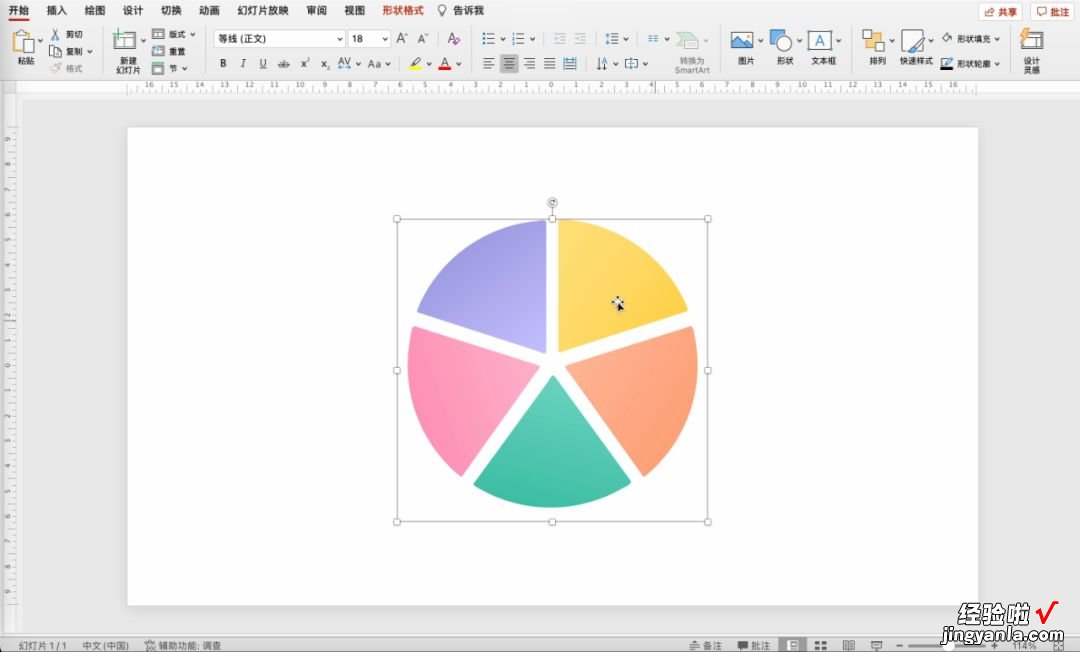The image size is (1080, 652).
Task: Open the Transitions (切换) ribbon tab
Action: 171,10
